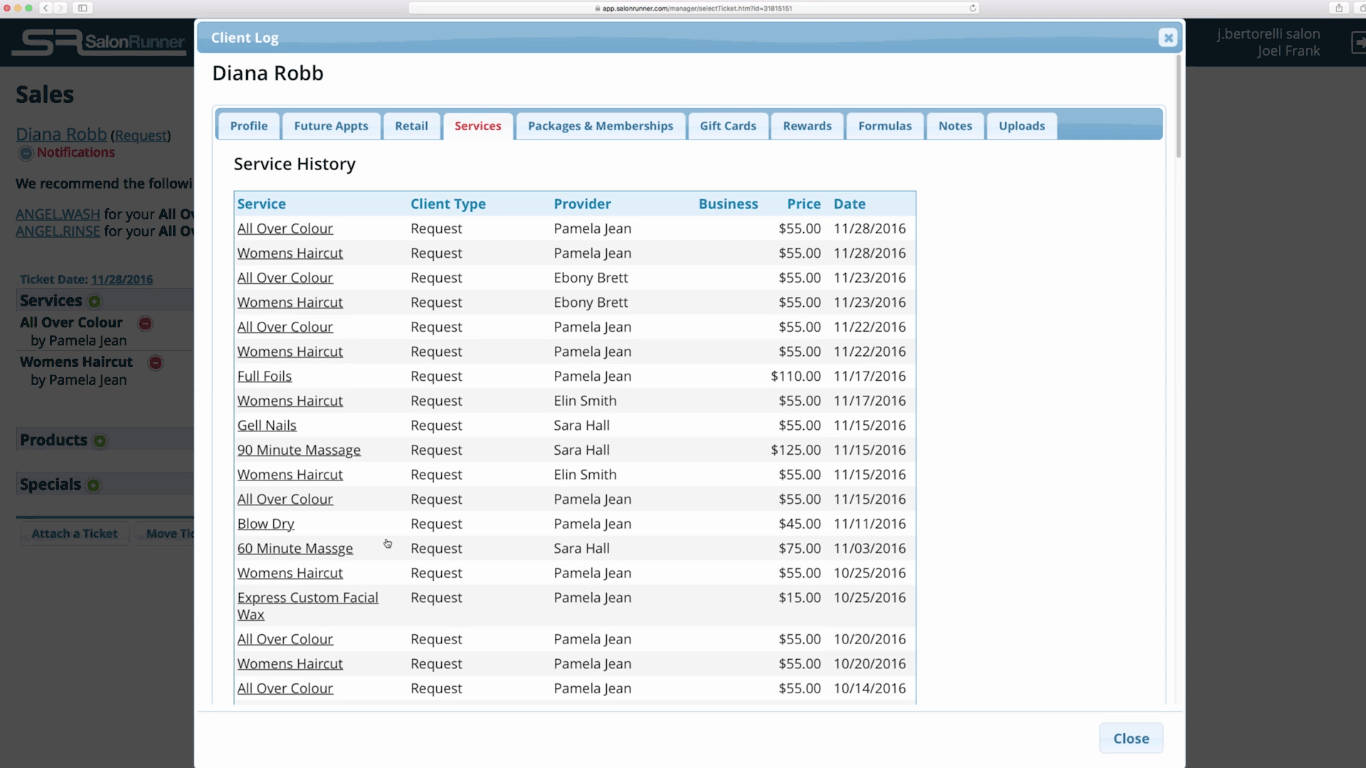Screen dimensions: 1366x768
Task: Open the Full Foils service entry
Action: pyautogui.click(x=264, y=376)
